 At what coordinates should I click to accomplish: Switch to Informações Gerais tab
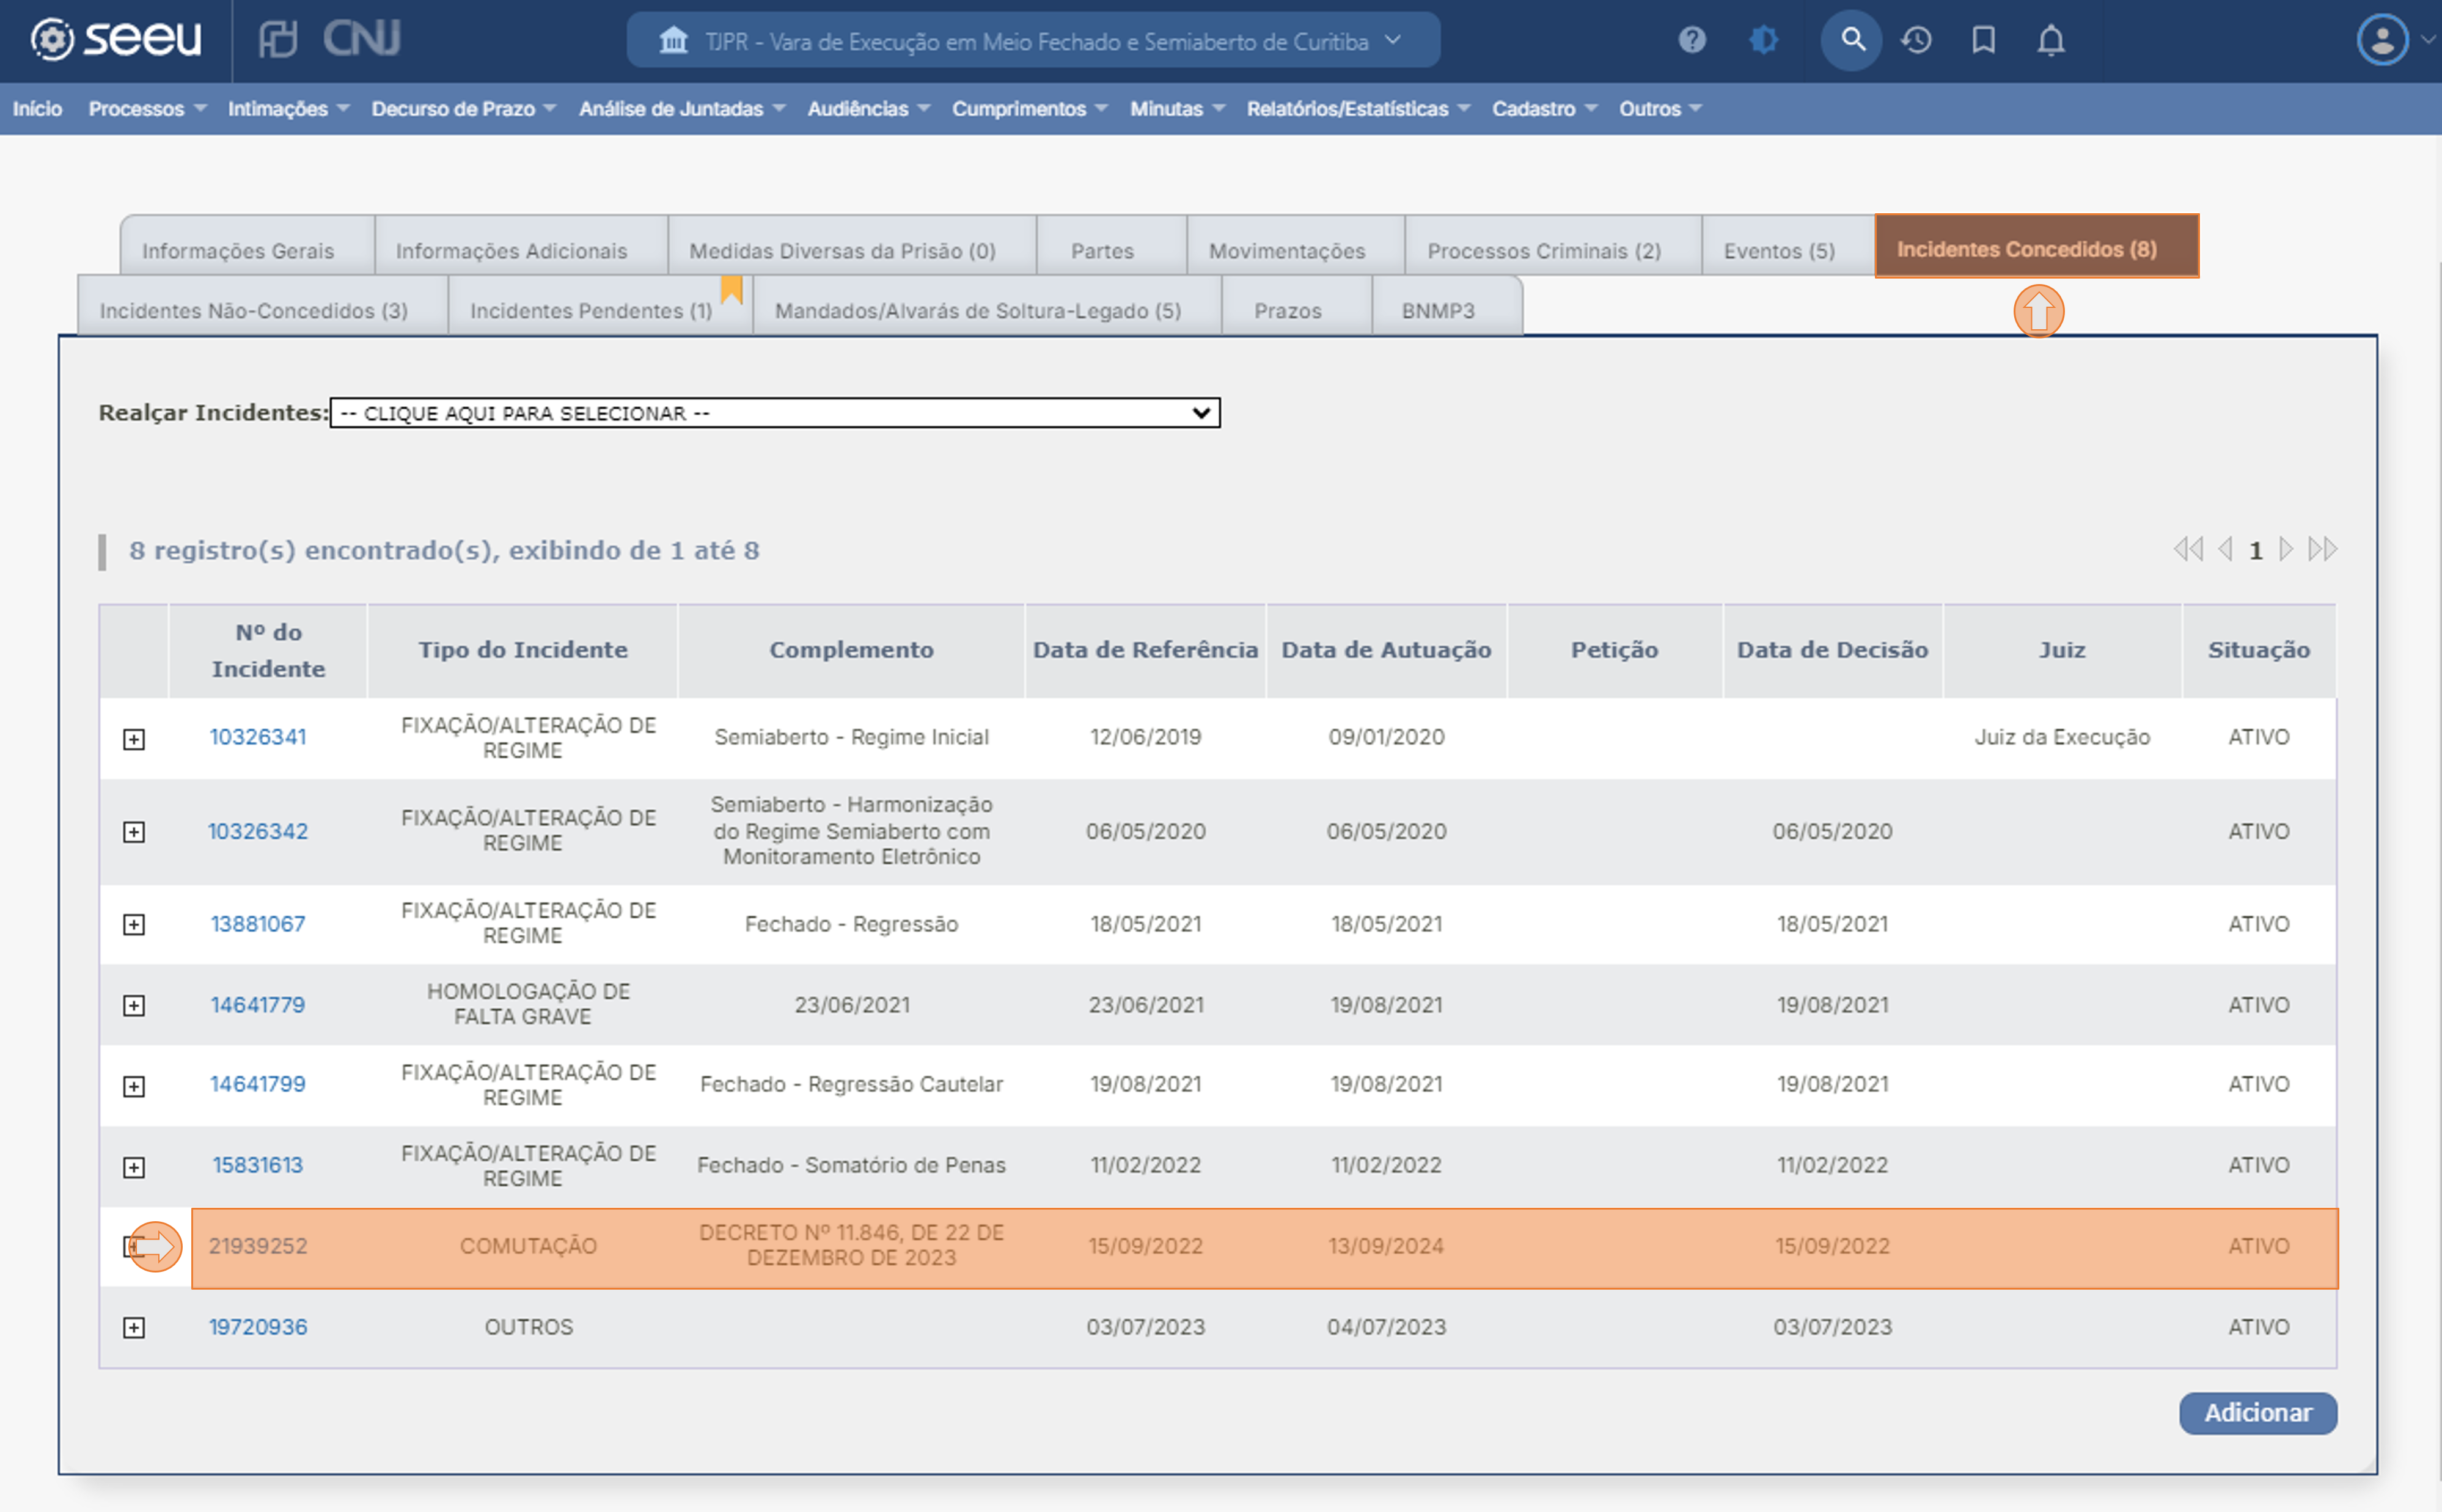click(247, 247)
